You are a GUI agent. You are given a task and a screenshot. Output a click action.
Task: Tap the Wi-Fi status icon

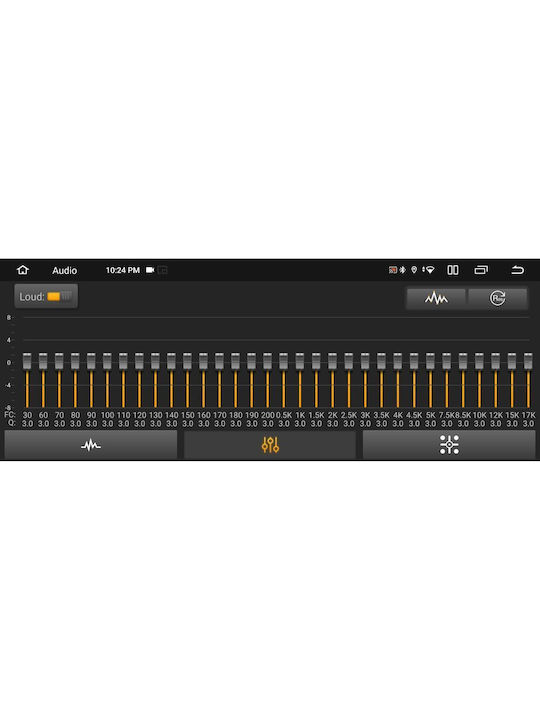(430, 270)
